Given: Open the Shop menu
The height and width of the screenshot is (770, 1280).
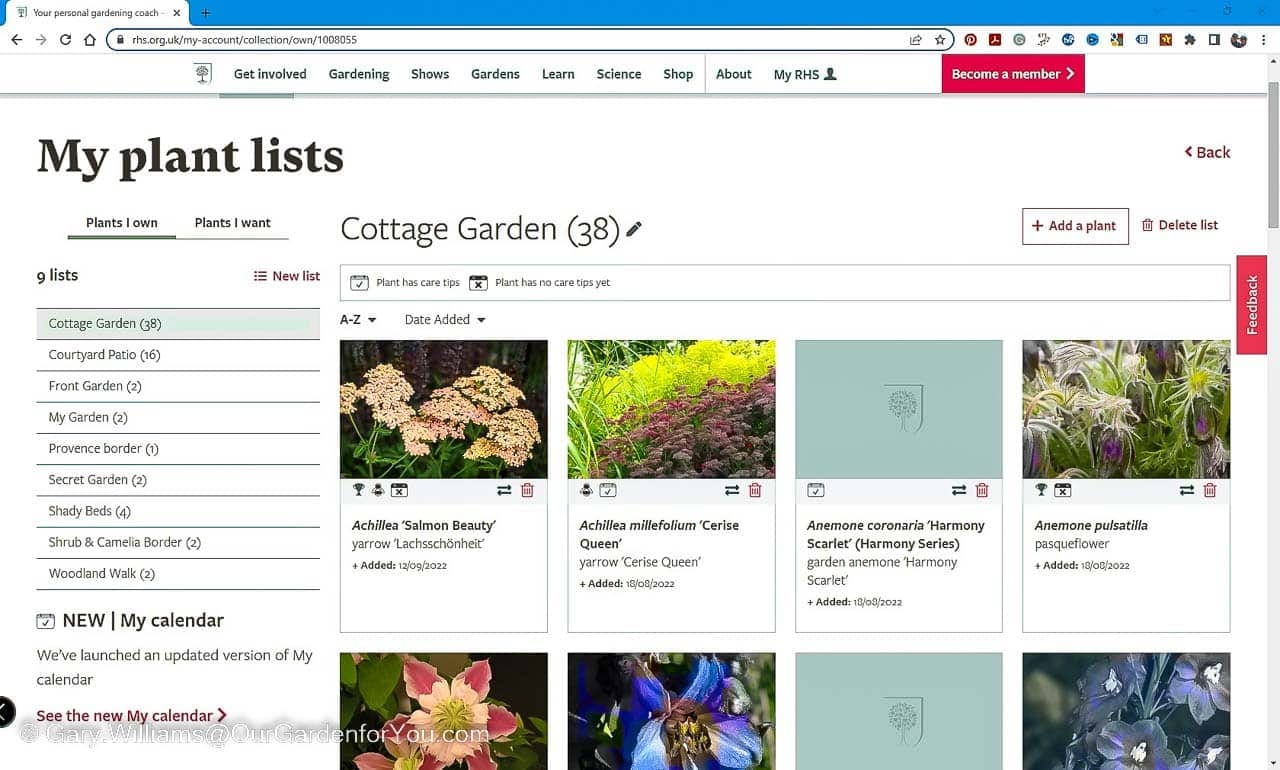Looking at the screenshot, I should pos(678,74).
